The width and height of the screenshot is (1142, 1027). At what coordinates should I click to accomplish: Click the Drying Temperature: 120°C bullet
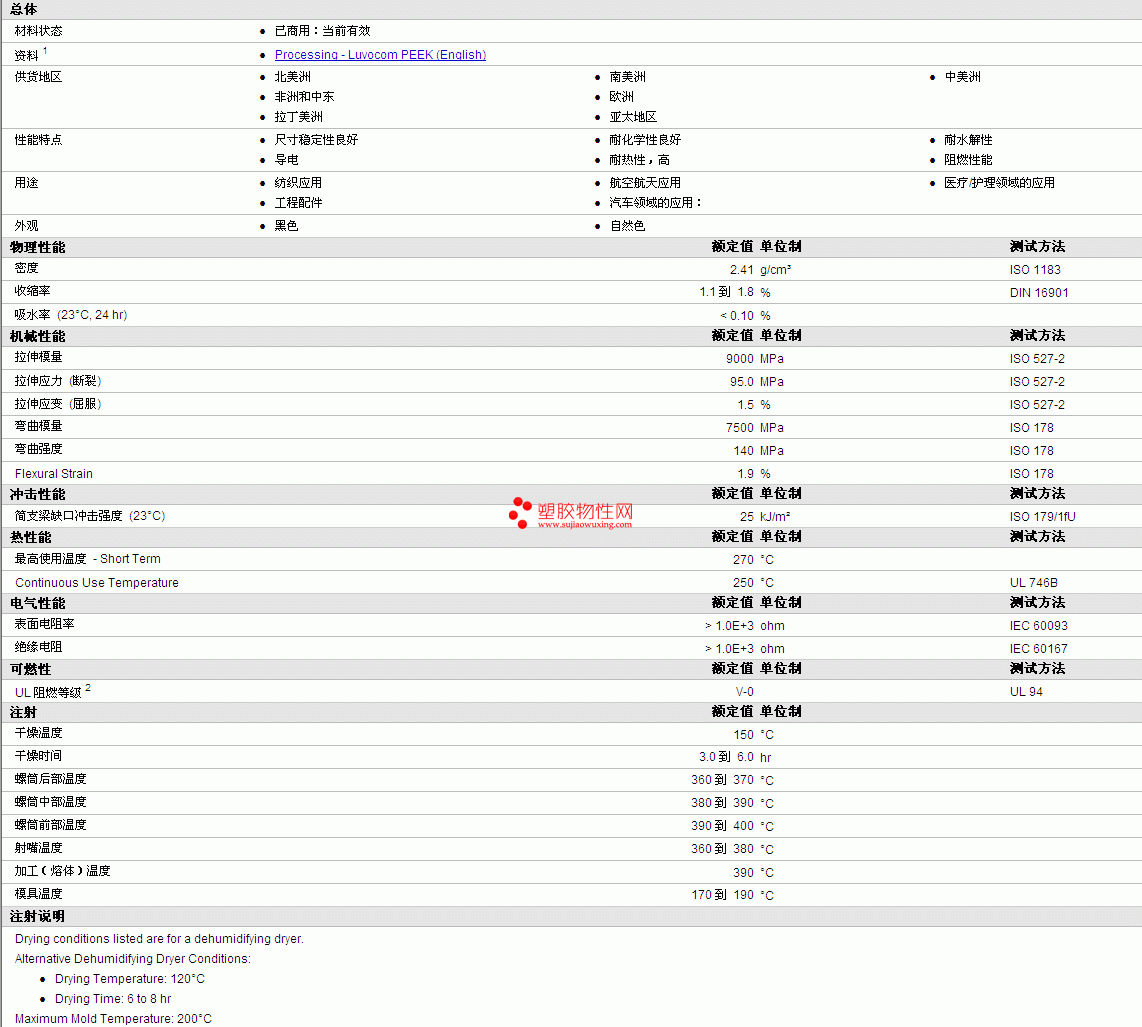pos(130,979)
